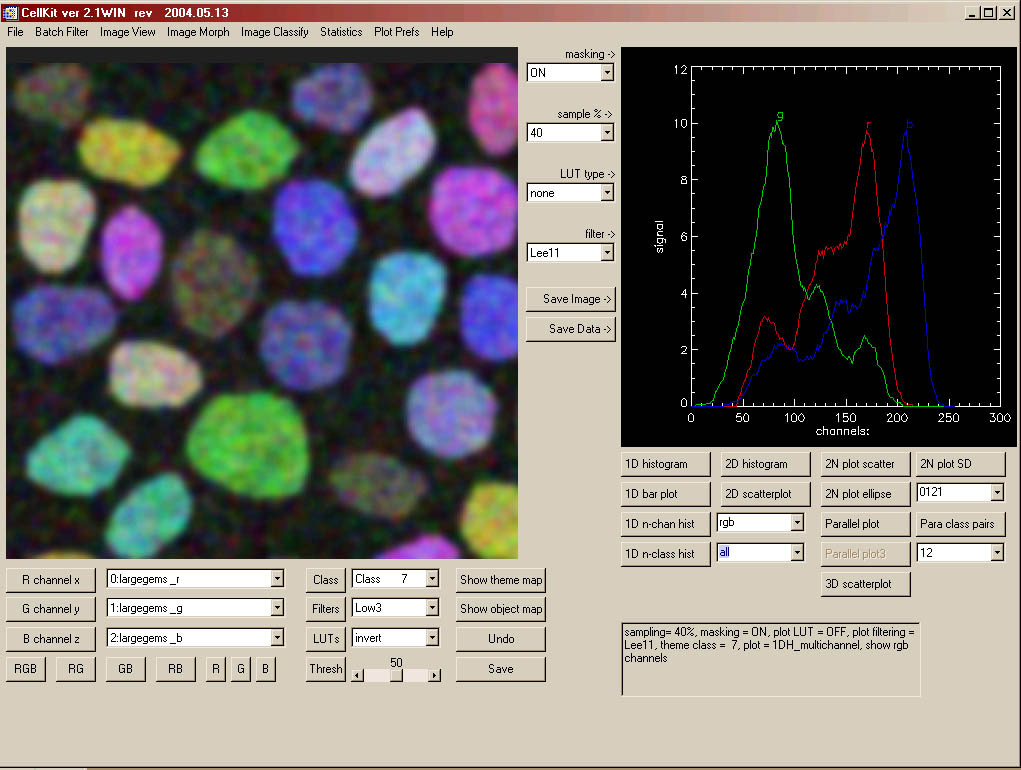Expand the sample % dropdown

coord(607,133)
